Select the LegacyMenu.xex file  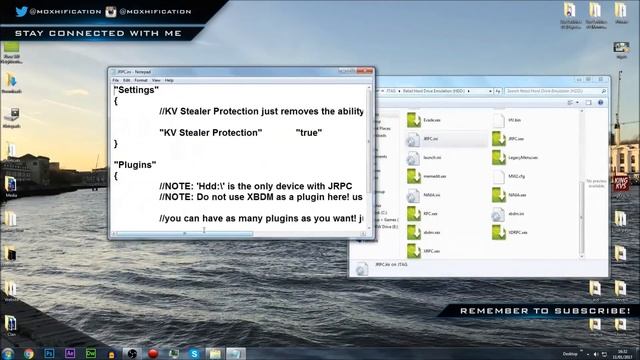coord(515,158)
